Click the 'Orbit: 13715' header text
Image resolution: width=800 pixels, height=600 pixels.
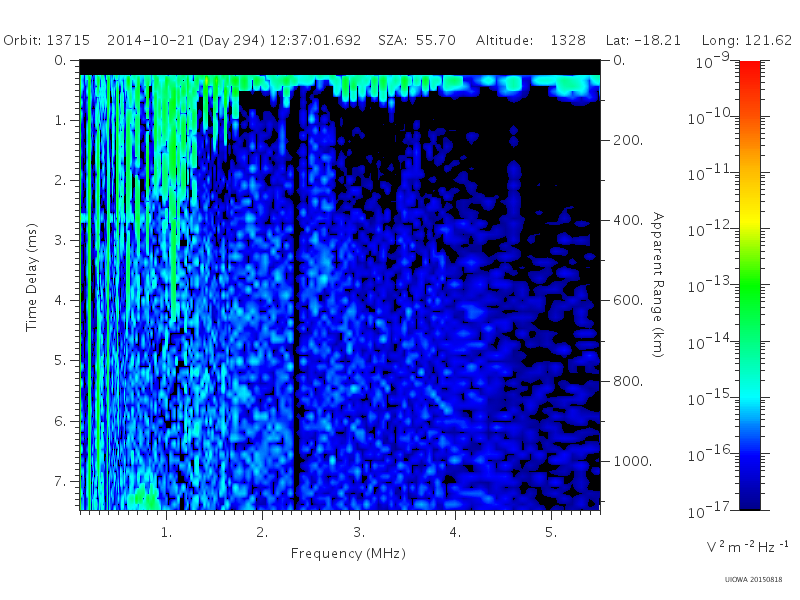tap(46, 40)
